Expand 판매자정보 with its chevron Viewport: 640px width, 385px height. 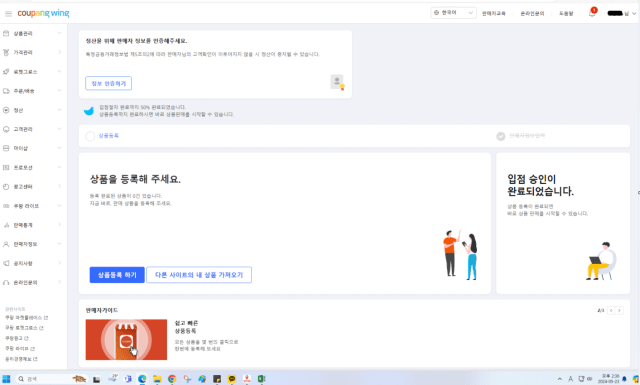[x=59, y=244]
